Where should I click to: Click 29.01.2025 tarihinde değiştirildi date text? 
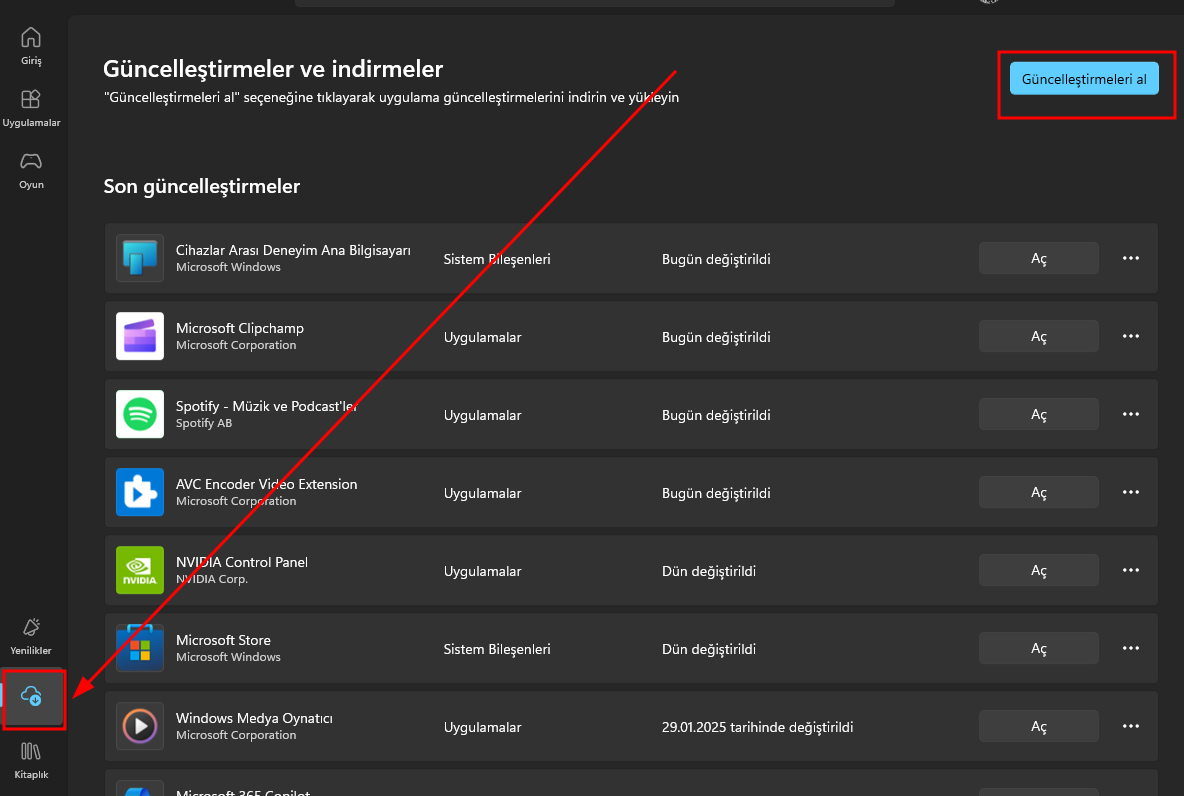[x=757, y=727]
